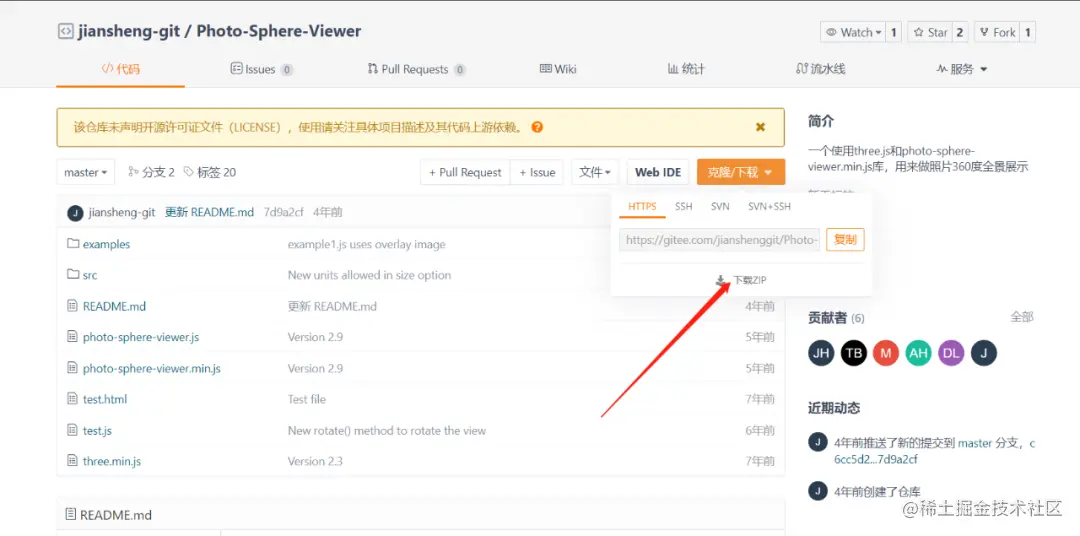This screenshot has width=1080, height=536.
Task: Open the three.min.js file name
Action: pos(112,461)
